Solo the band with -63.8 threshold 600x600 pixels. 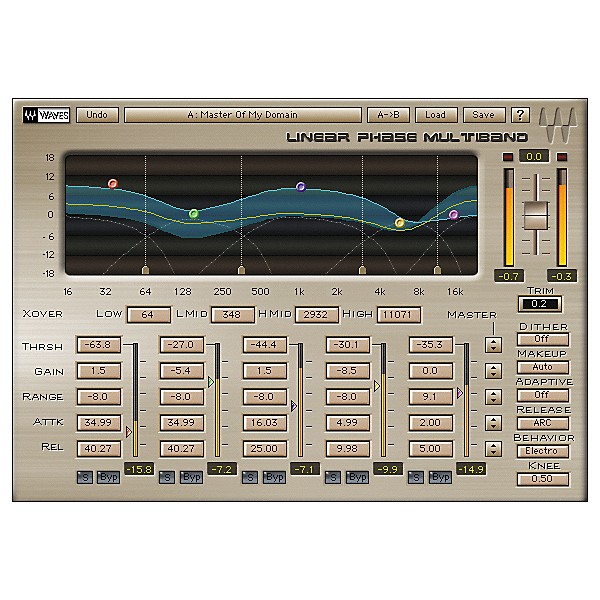click(85, 478)
